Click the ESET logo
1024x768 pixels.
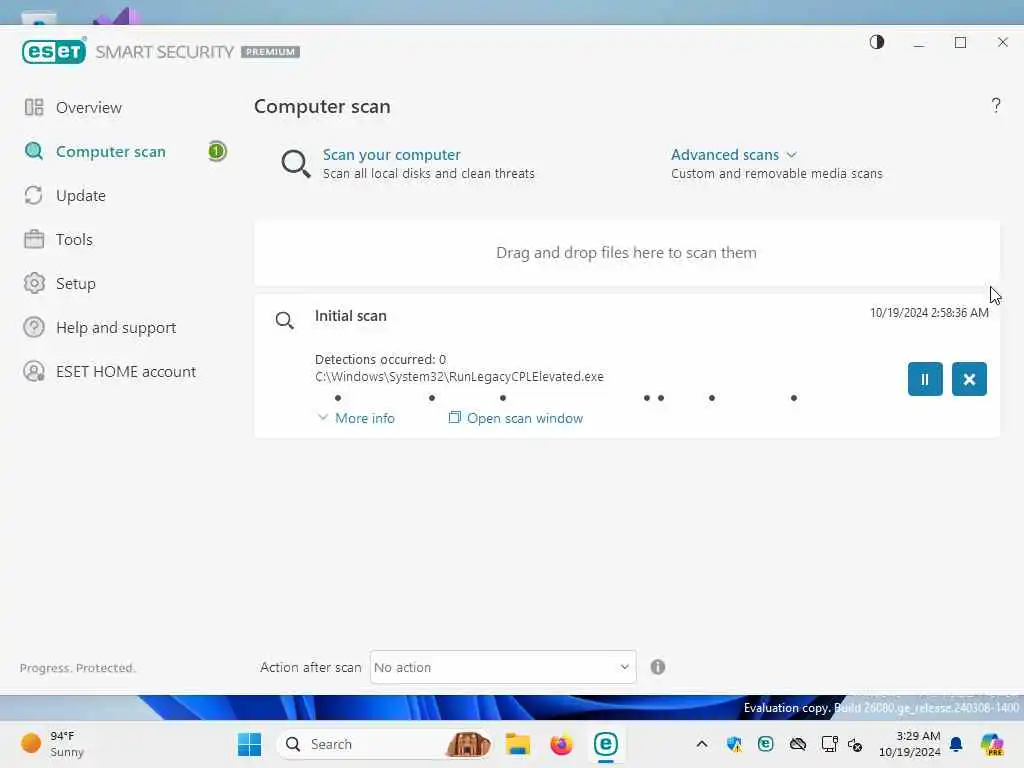(54, 52)
